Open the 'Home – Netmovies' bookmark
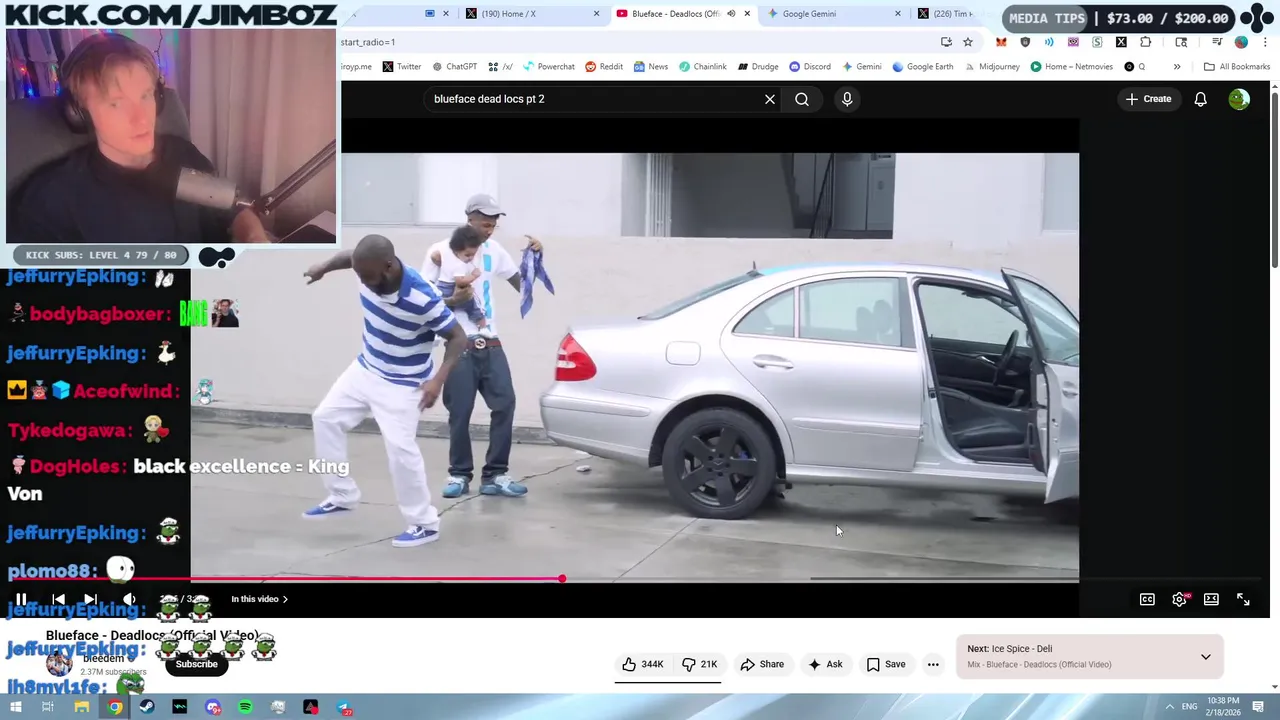Screen dimensions: 1280x720 coord(1071,67)
